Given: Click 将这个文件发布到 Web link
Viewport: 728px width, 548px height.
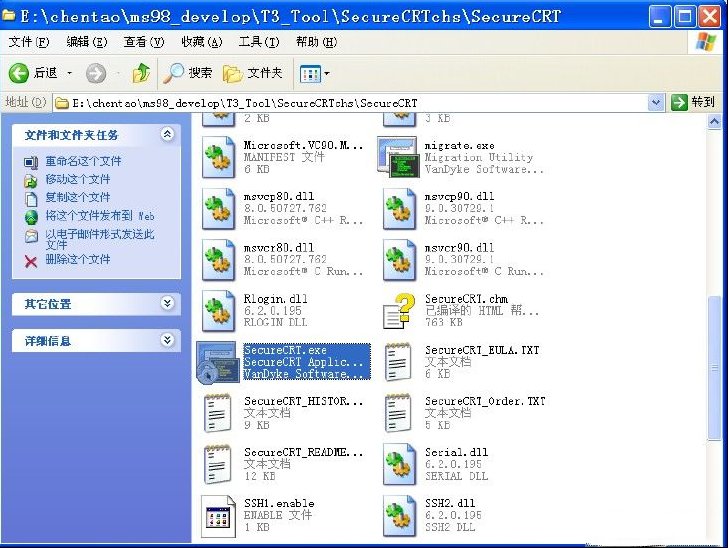Looking at the screenshot, I should pyautogui.click(x=100, y=216).
